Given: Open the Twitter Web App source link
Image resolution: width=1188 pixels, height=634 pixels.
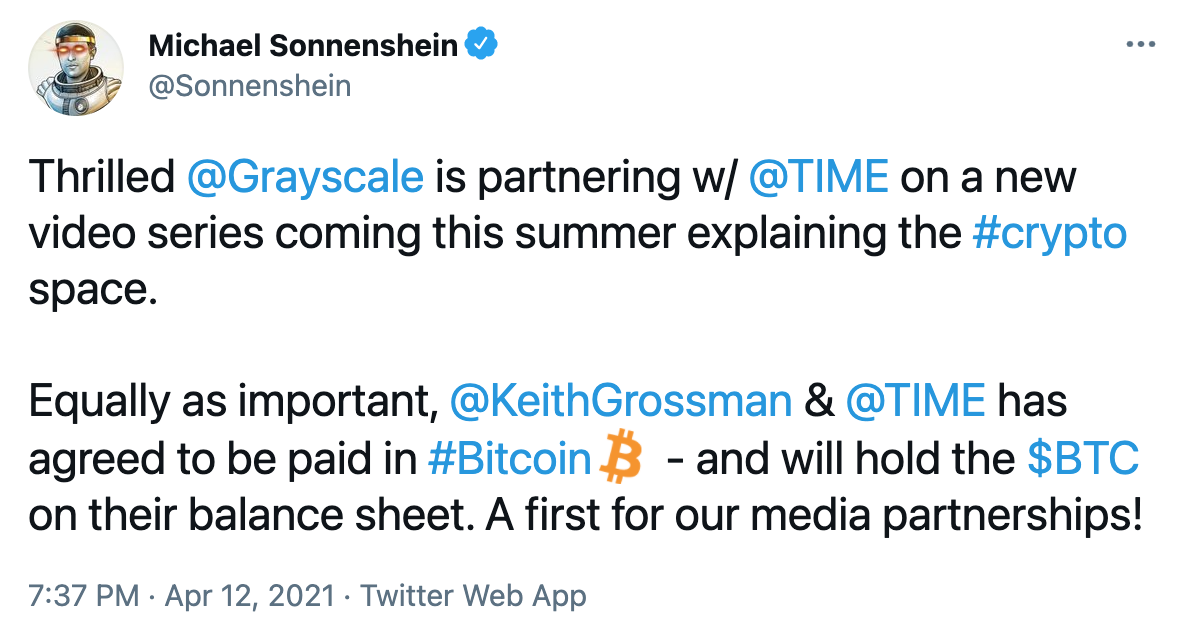Looking at the screenshot, I should point(473,596).
